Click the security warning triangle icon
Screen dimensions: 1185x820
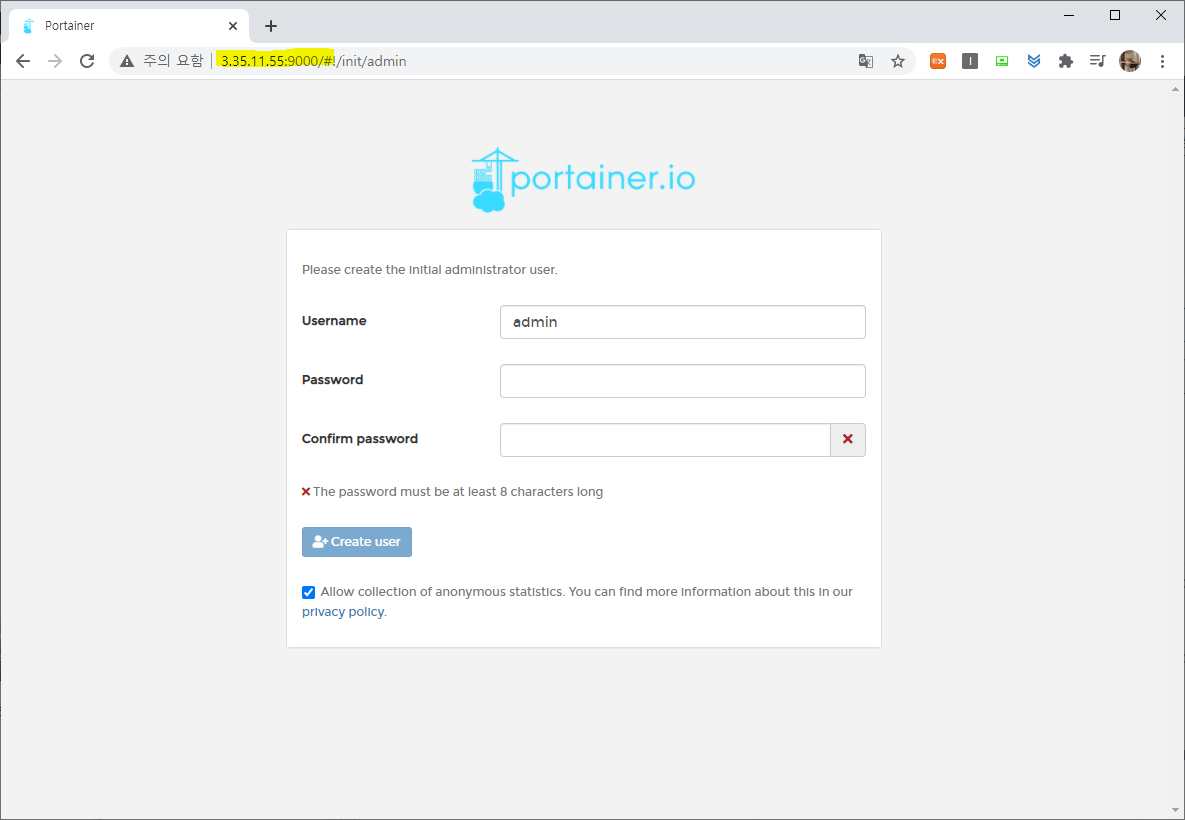(127, 61)
